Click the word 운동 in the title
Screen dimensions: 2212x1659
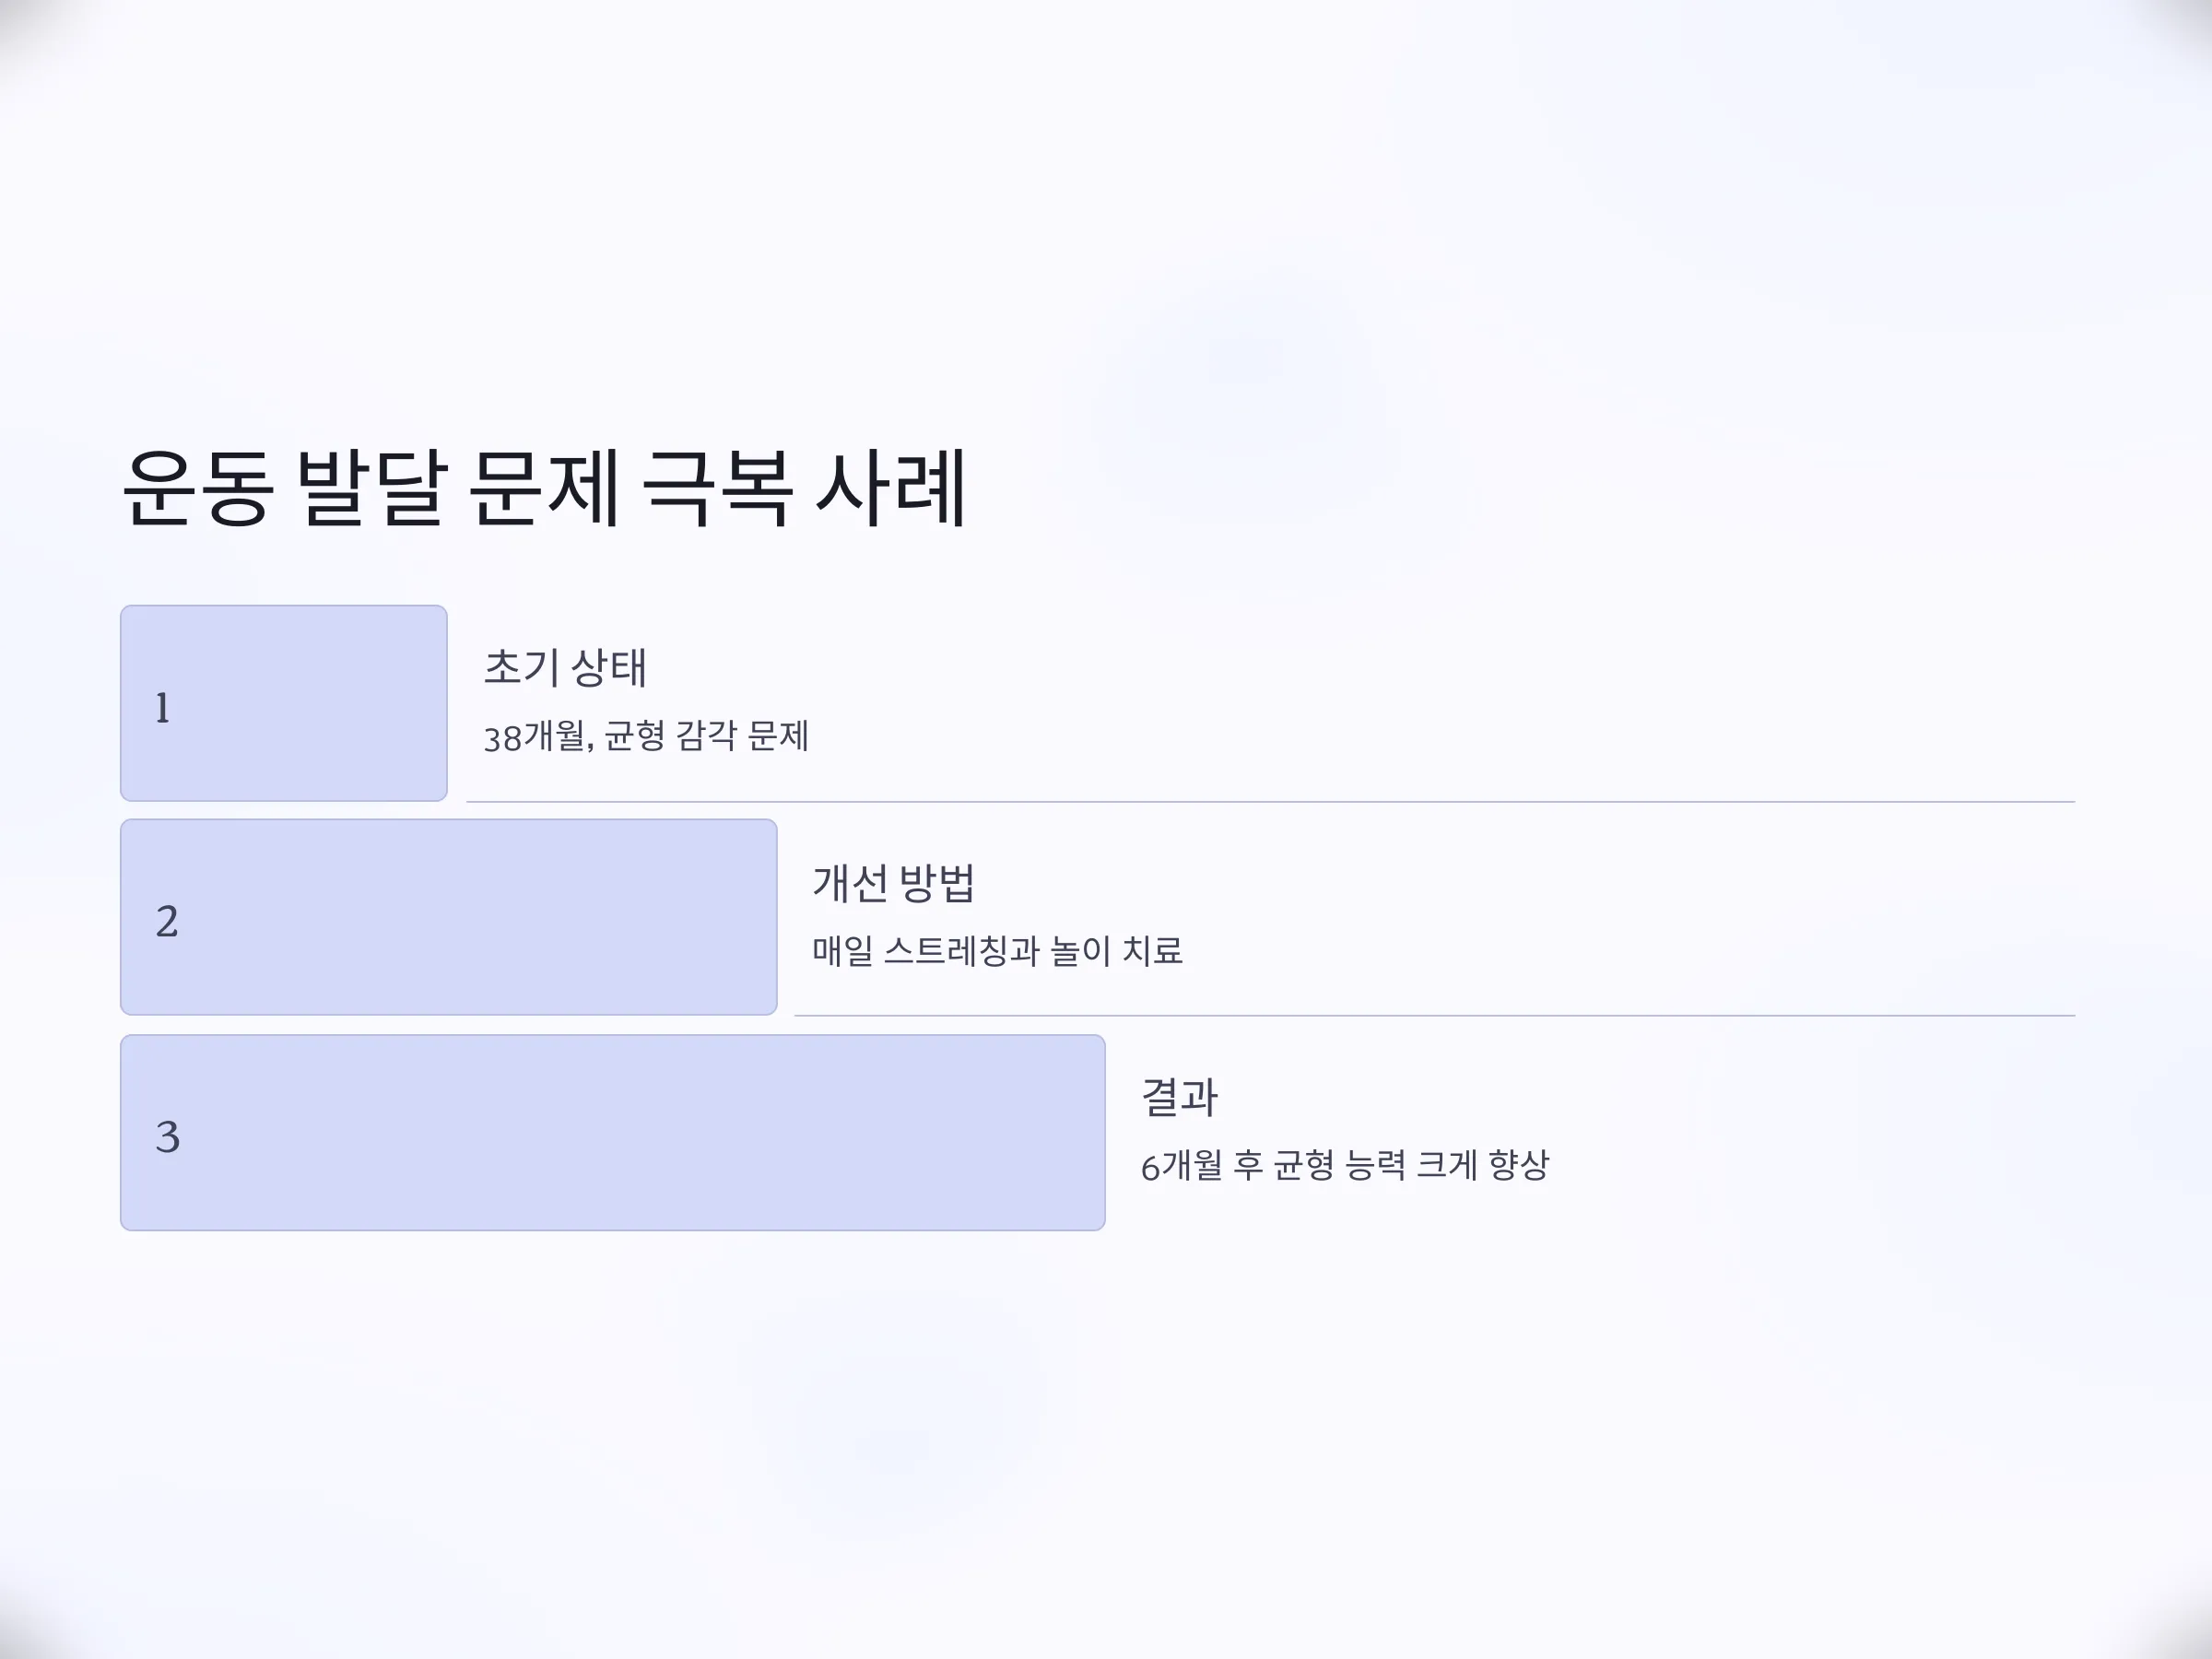196,488
